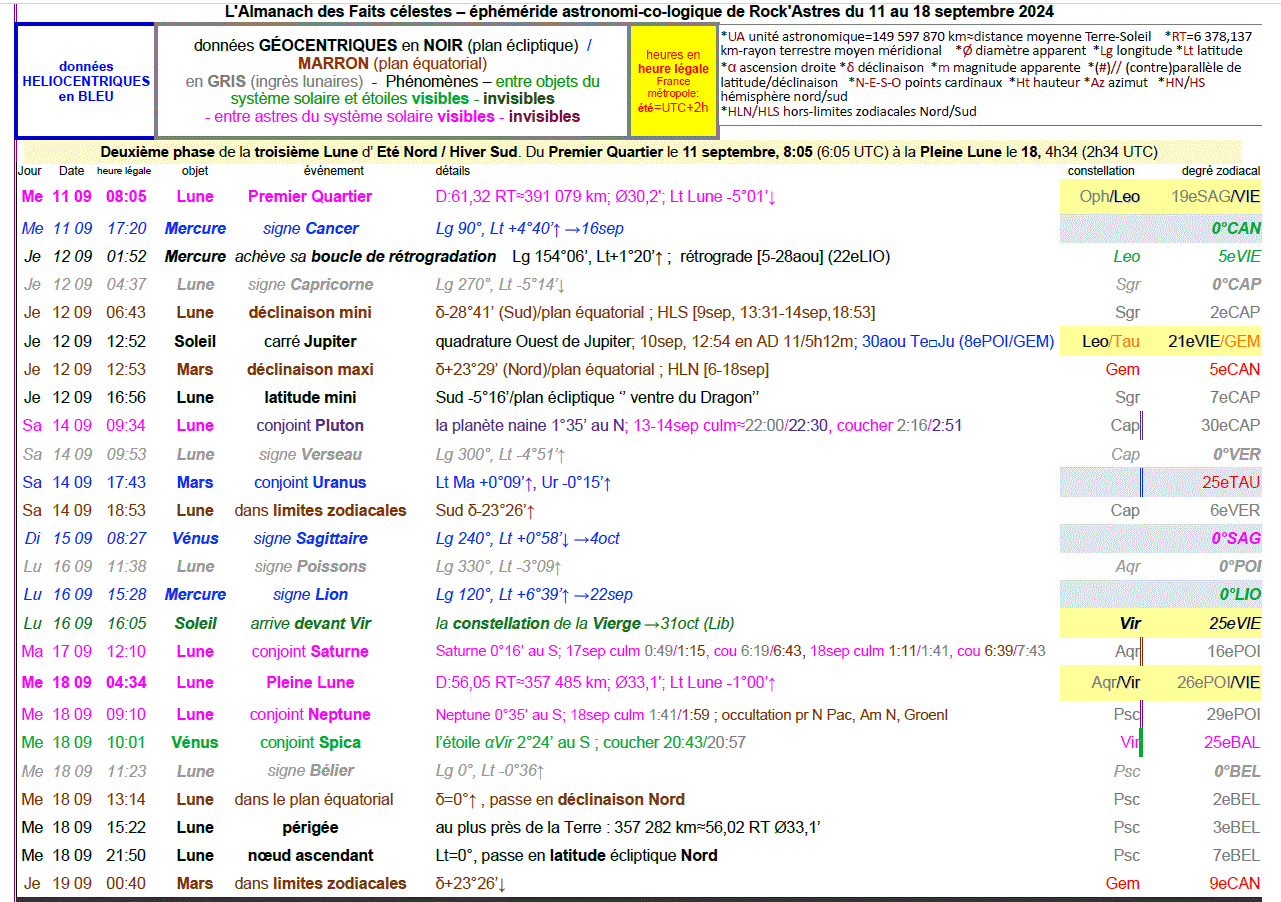Click the "26ePOI/VIE" degree cell
The width and height of the screenshot is (1281, 902).
pos(1218,682)
